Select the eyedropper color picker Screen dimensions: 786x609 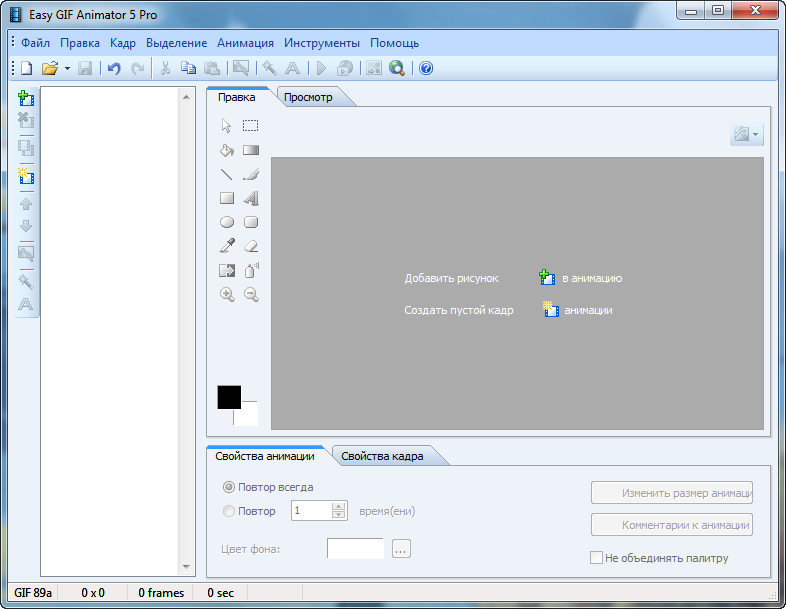pos(227,246)
